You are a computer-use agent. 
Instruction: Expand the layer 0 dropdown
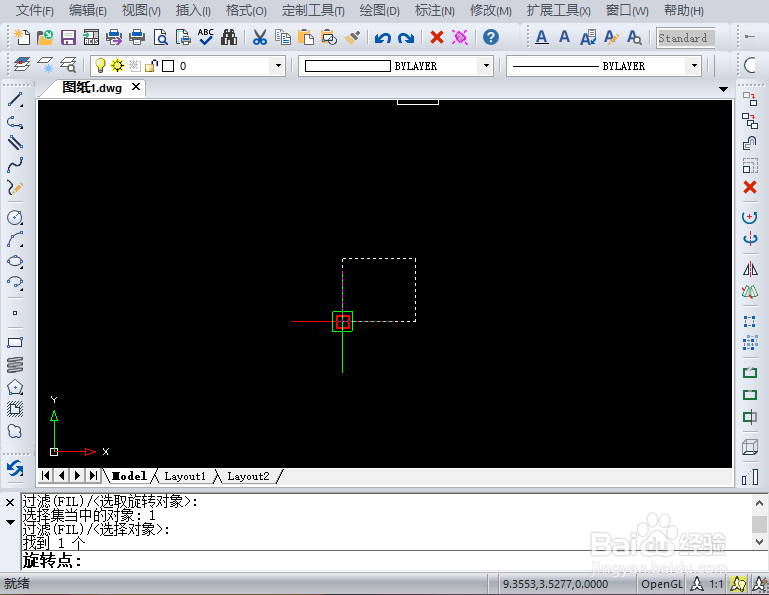pos(278,65)
